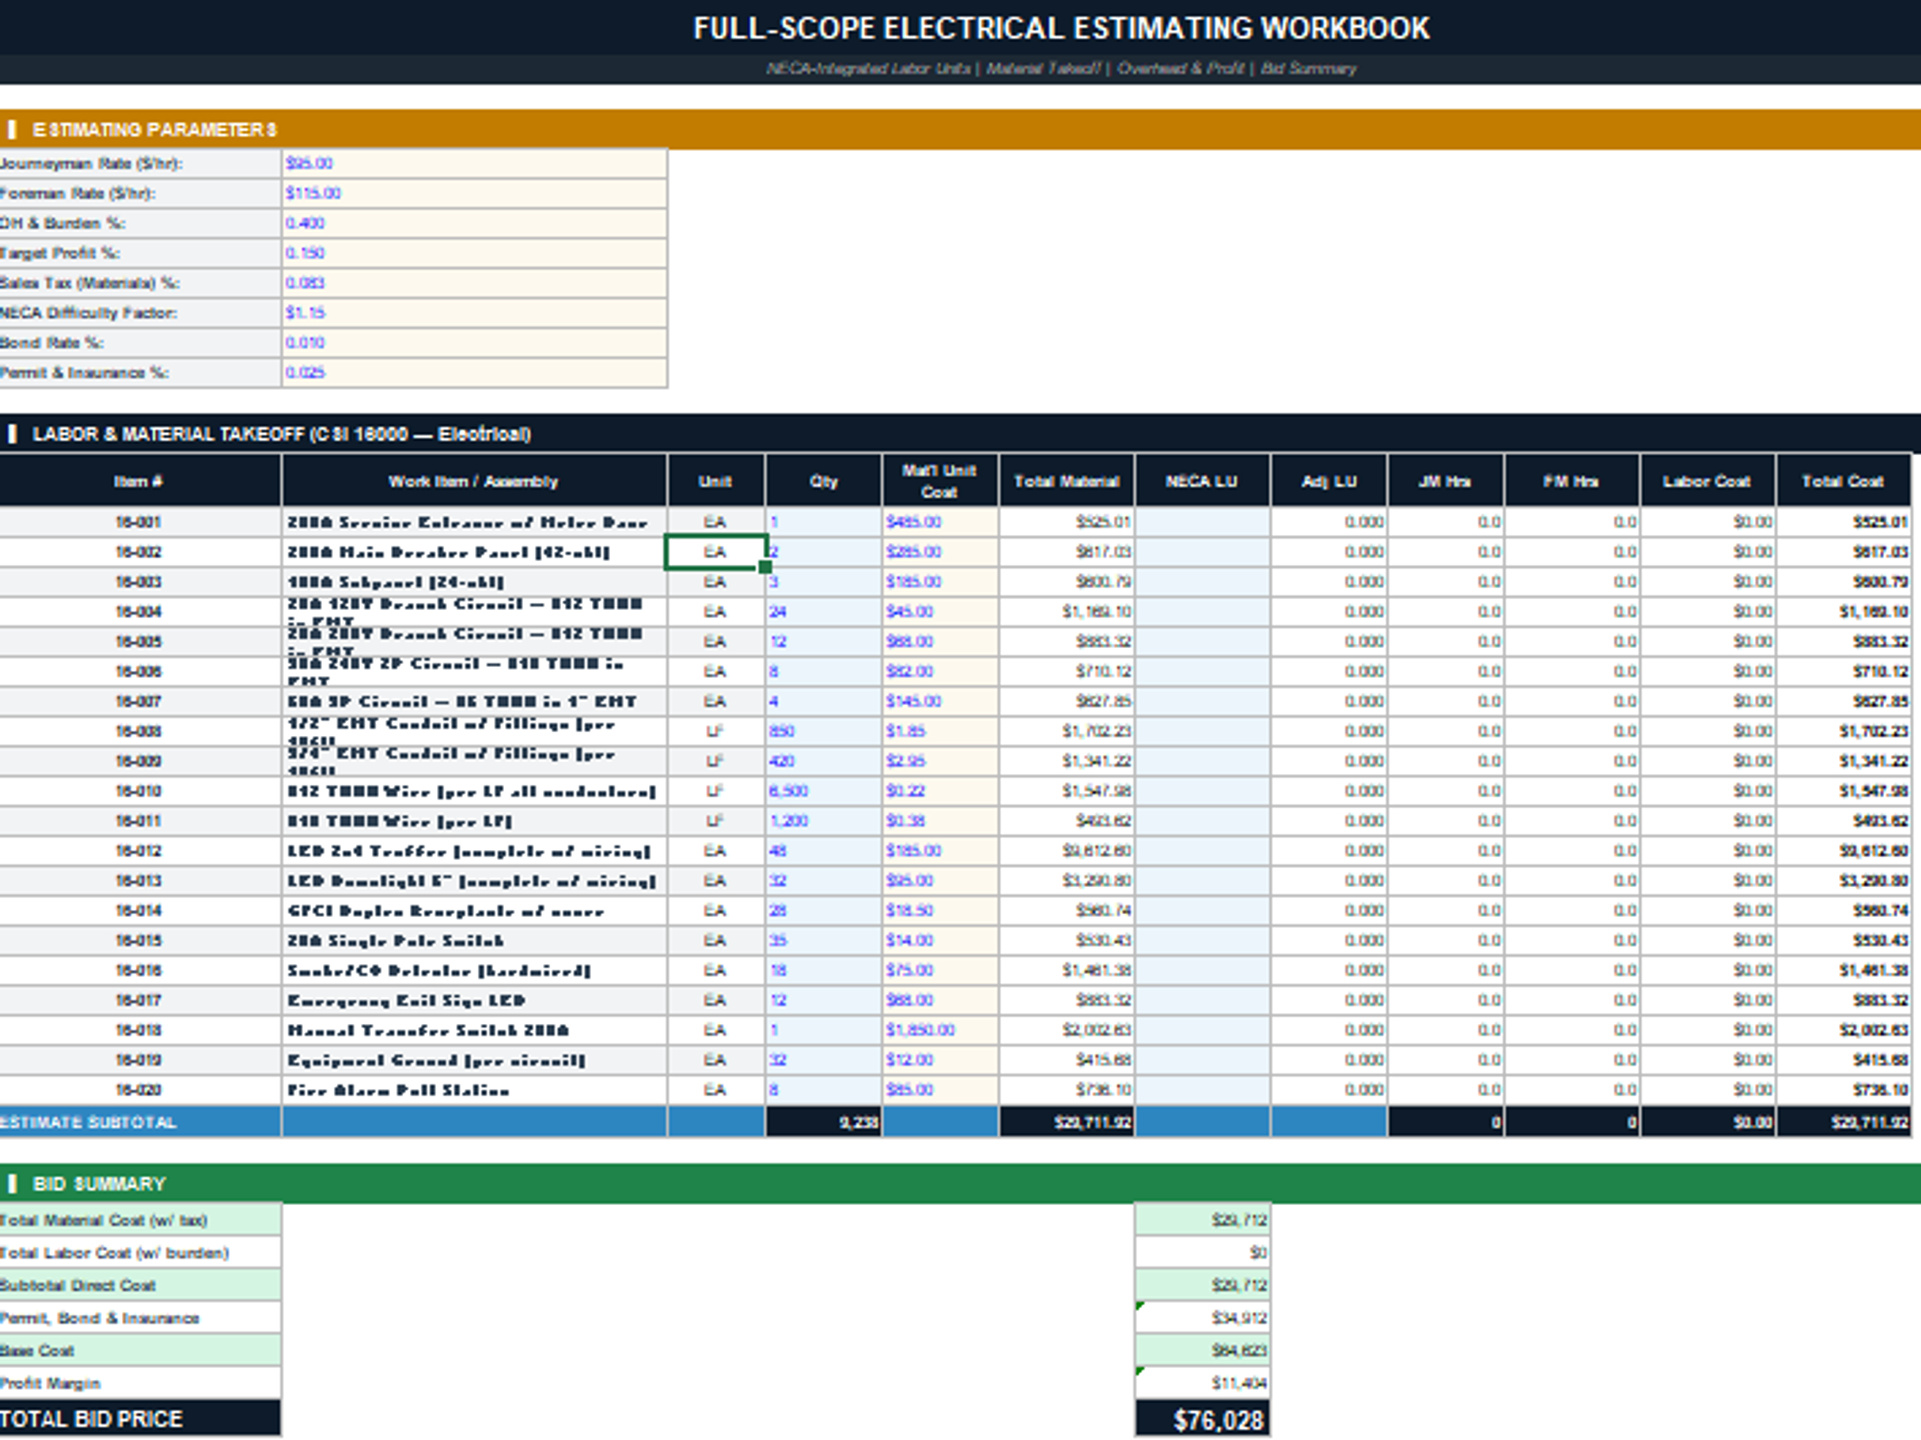Select the NECA LU cell for item 16-001
The height and width of the screenshot is (1440, 1921).
[x=1202, y=522]
